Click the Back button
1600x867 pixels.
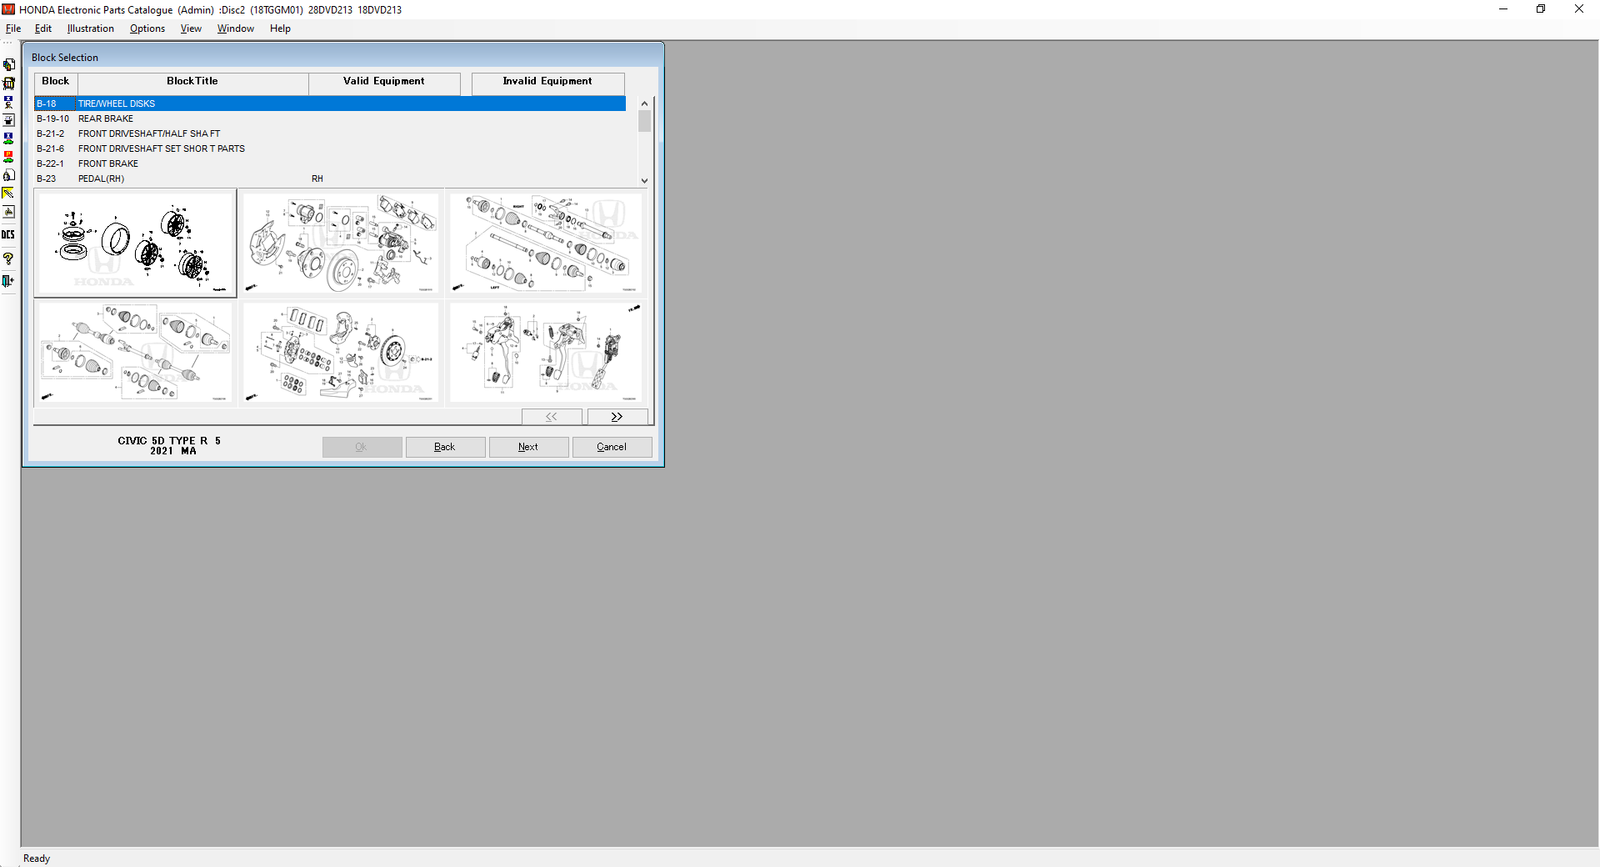point(445,447)
